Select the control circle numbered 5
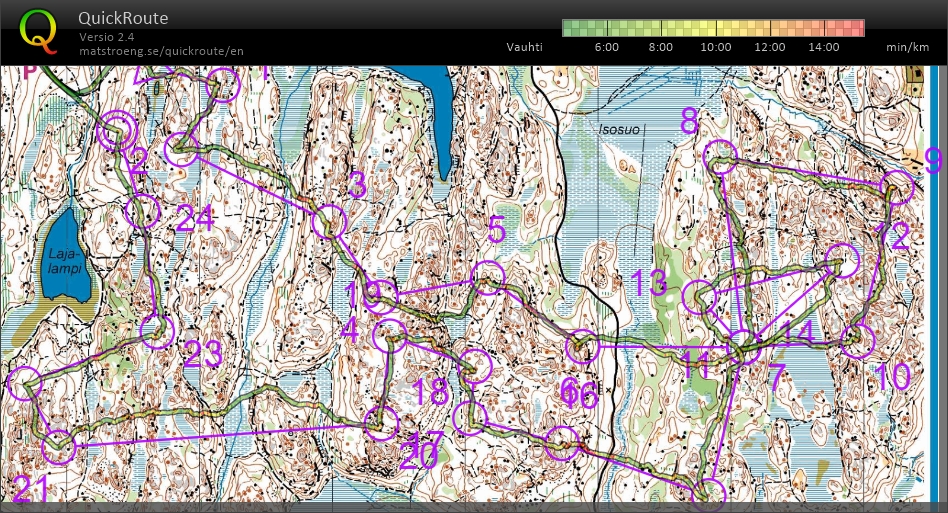948x513 pixels. coord(487,277)
